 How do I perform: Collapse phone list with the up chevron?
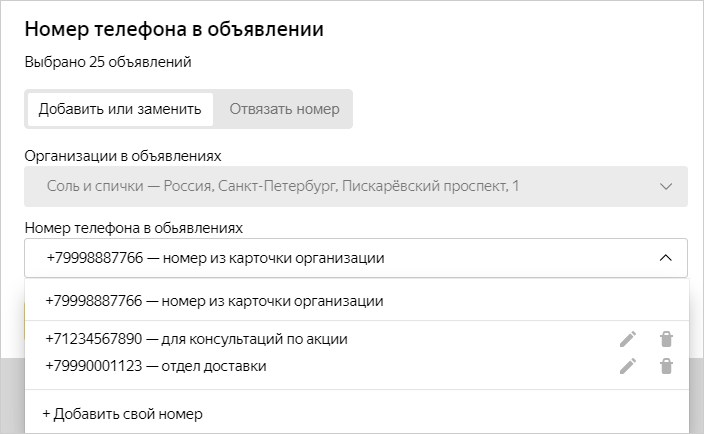(x=666, y=258)
